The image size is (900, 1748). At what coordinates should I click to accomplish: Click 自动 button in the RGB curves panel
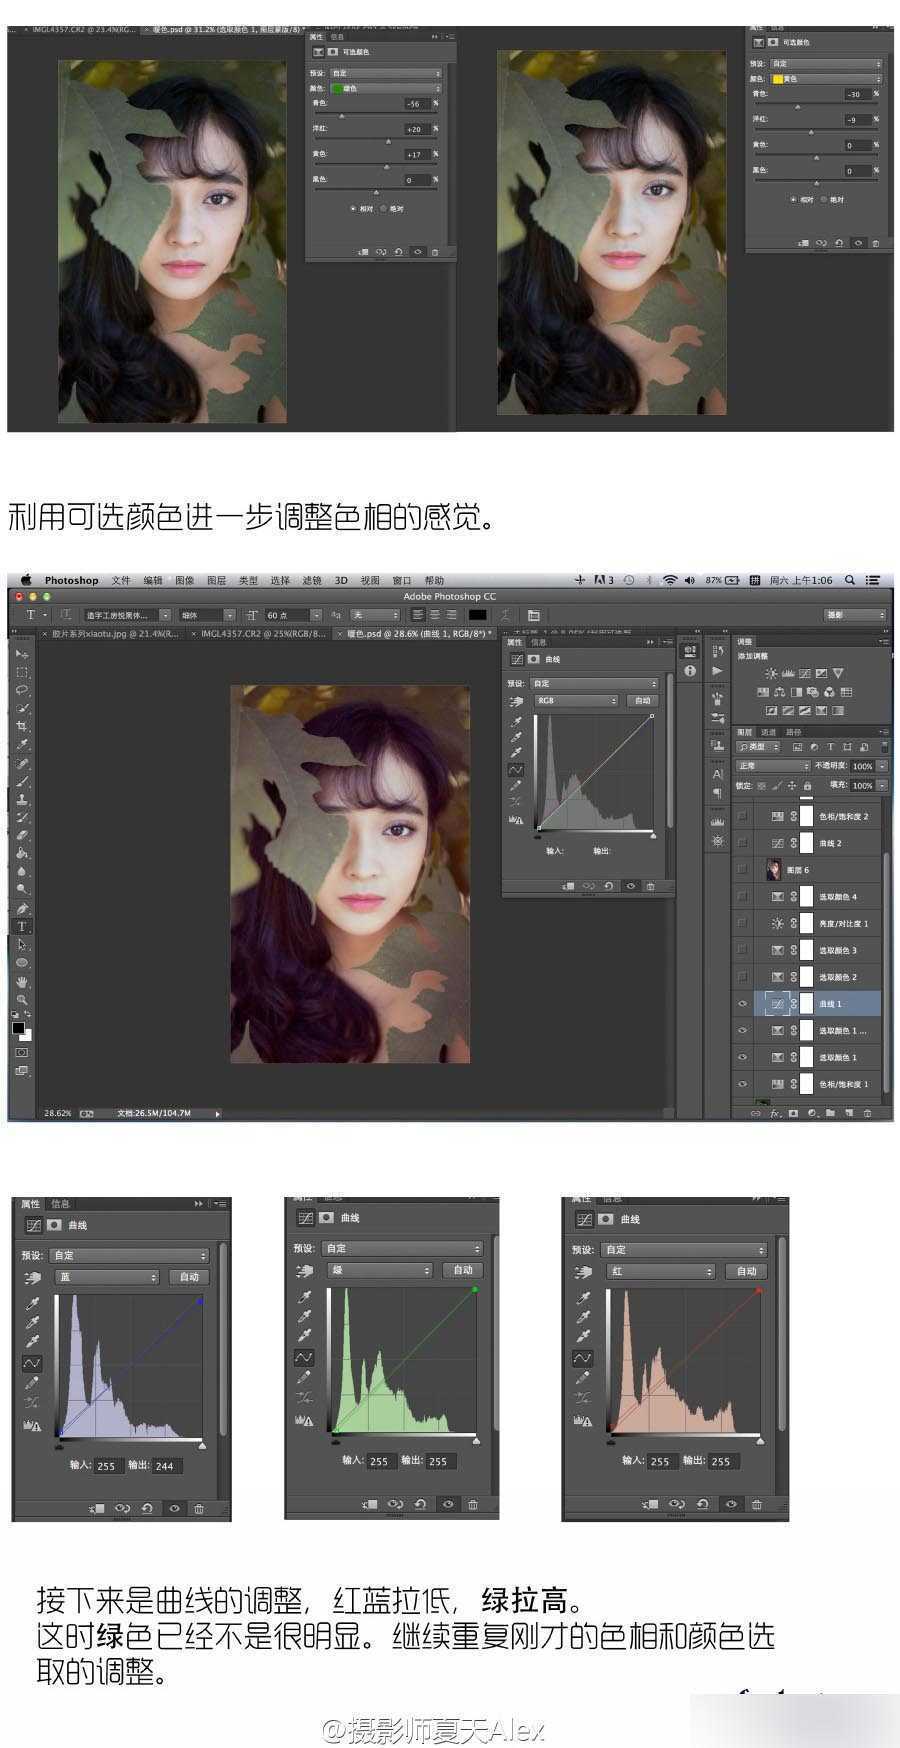coord(642,701)
